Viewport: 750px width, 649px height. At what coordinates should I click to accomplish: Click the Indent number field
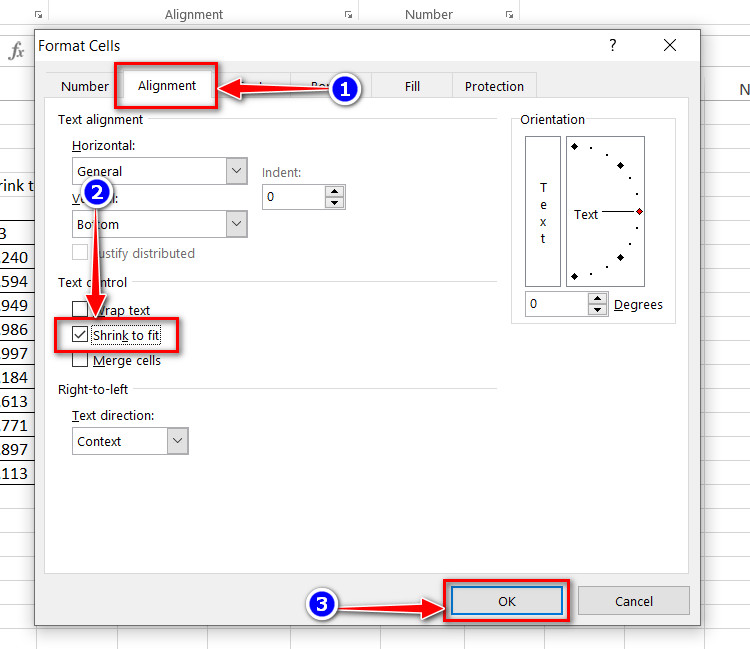294,197
